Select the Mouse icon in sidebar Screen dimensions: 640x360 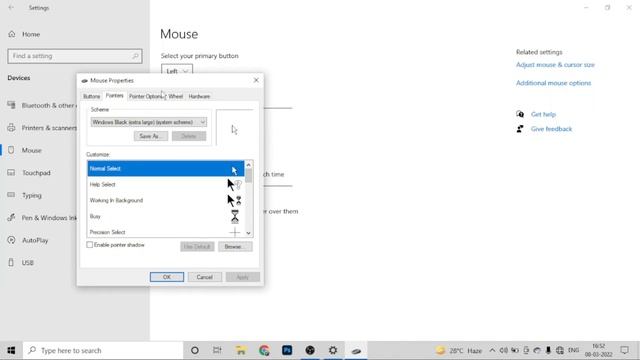click(11, 150)
